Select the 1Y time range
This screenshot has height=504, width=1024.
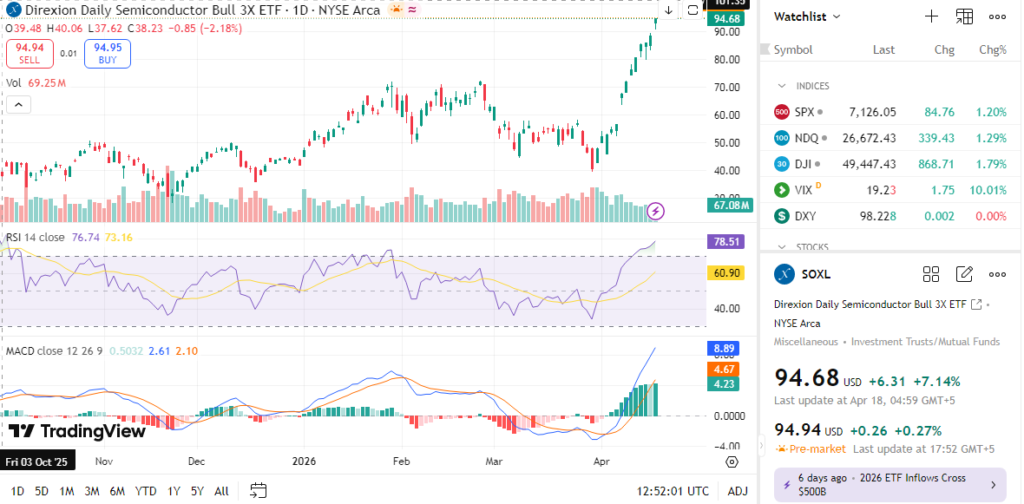(174, 491)
